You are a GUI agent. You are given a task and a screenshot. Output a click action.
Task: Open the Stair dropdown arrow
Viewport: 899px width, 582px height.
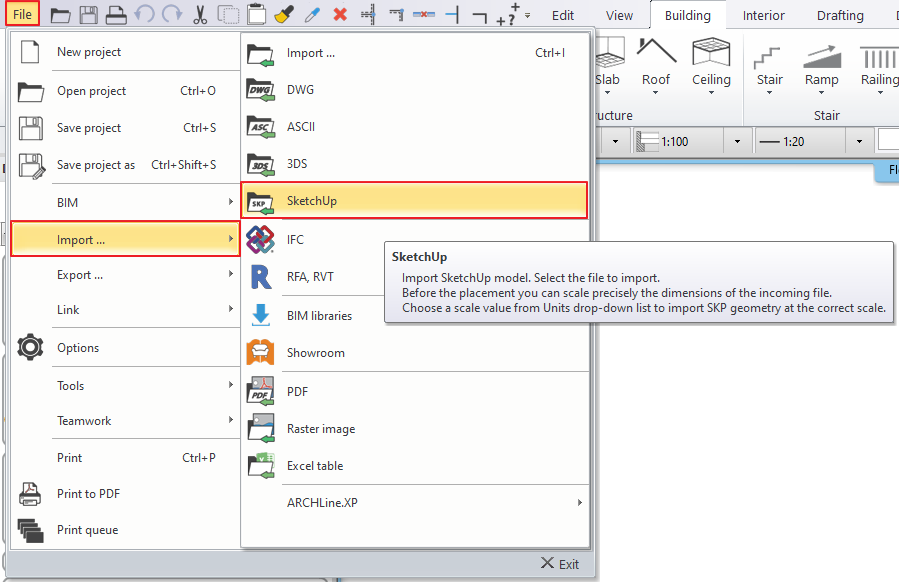(x=769, y=92)
